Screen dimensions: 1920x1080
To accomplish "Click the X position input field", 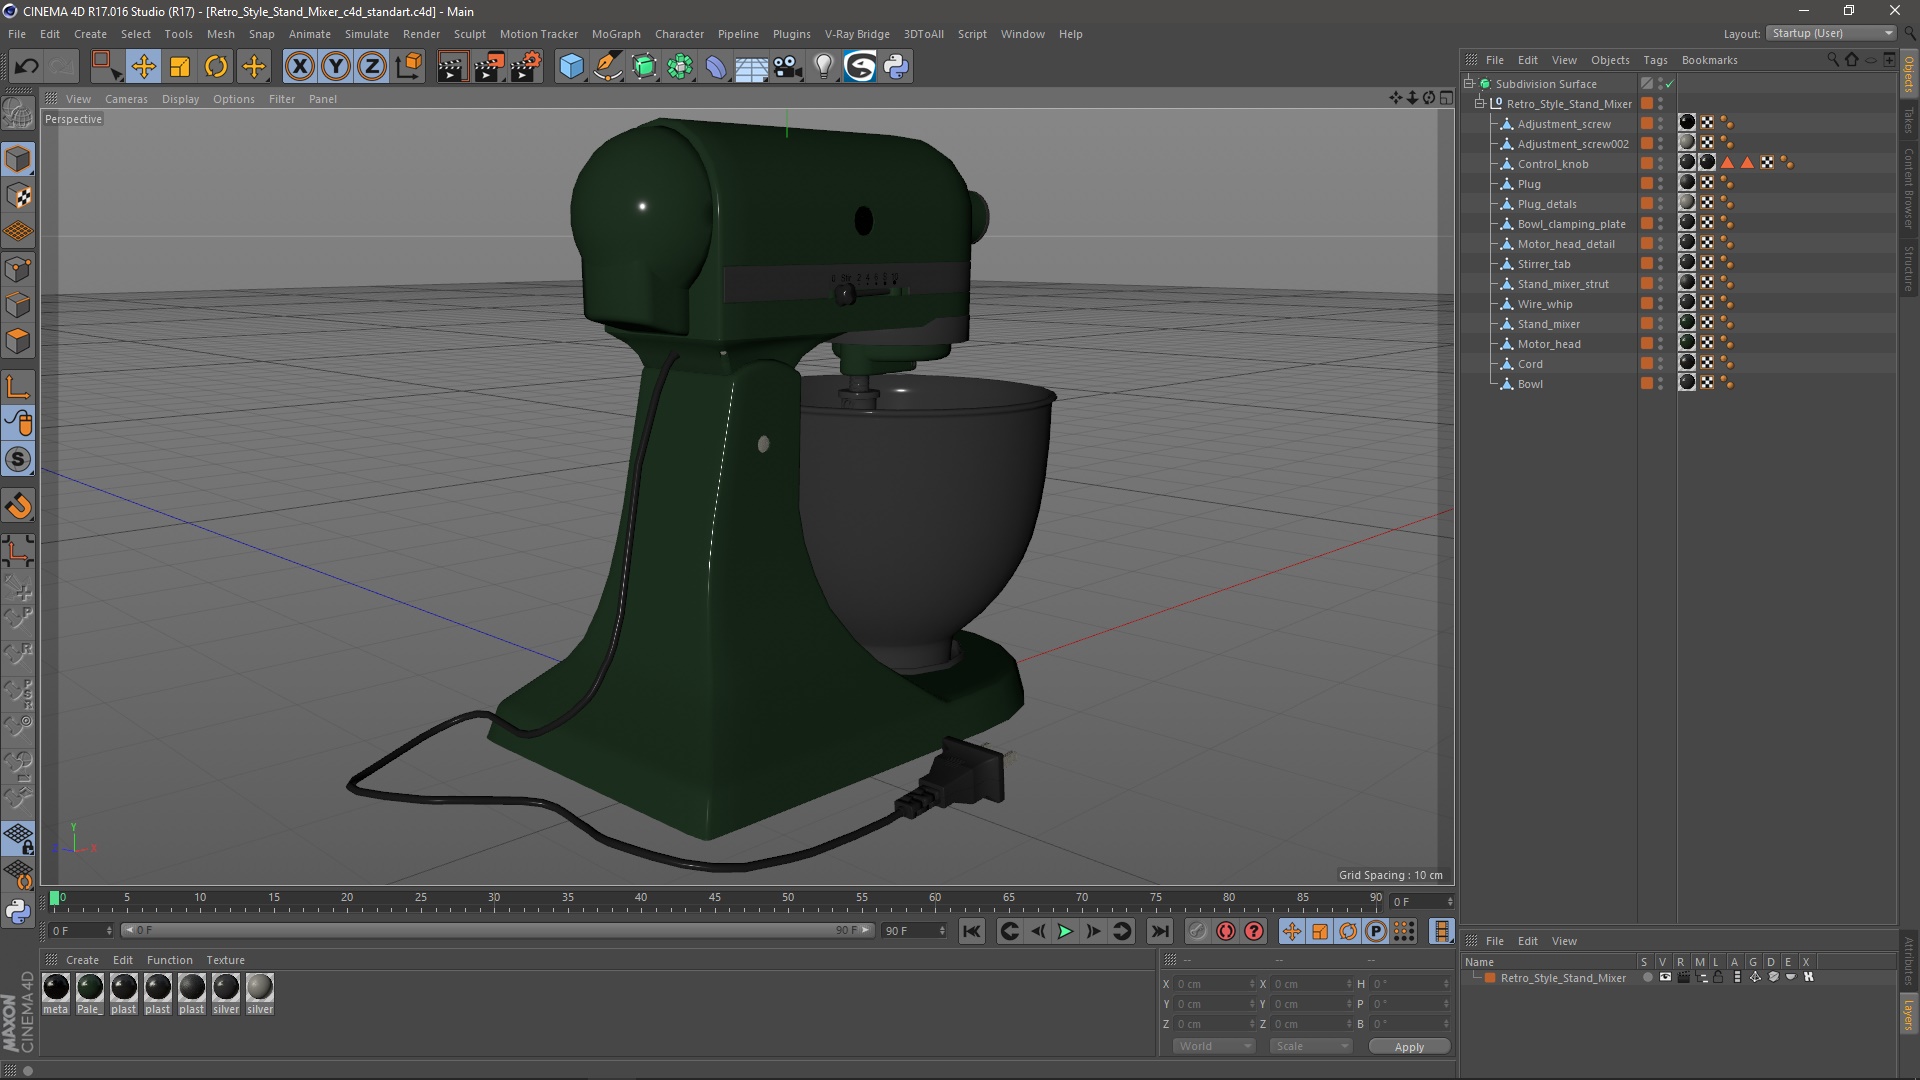I will (1214, 984).
